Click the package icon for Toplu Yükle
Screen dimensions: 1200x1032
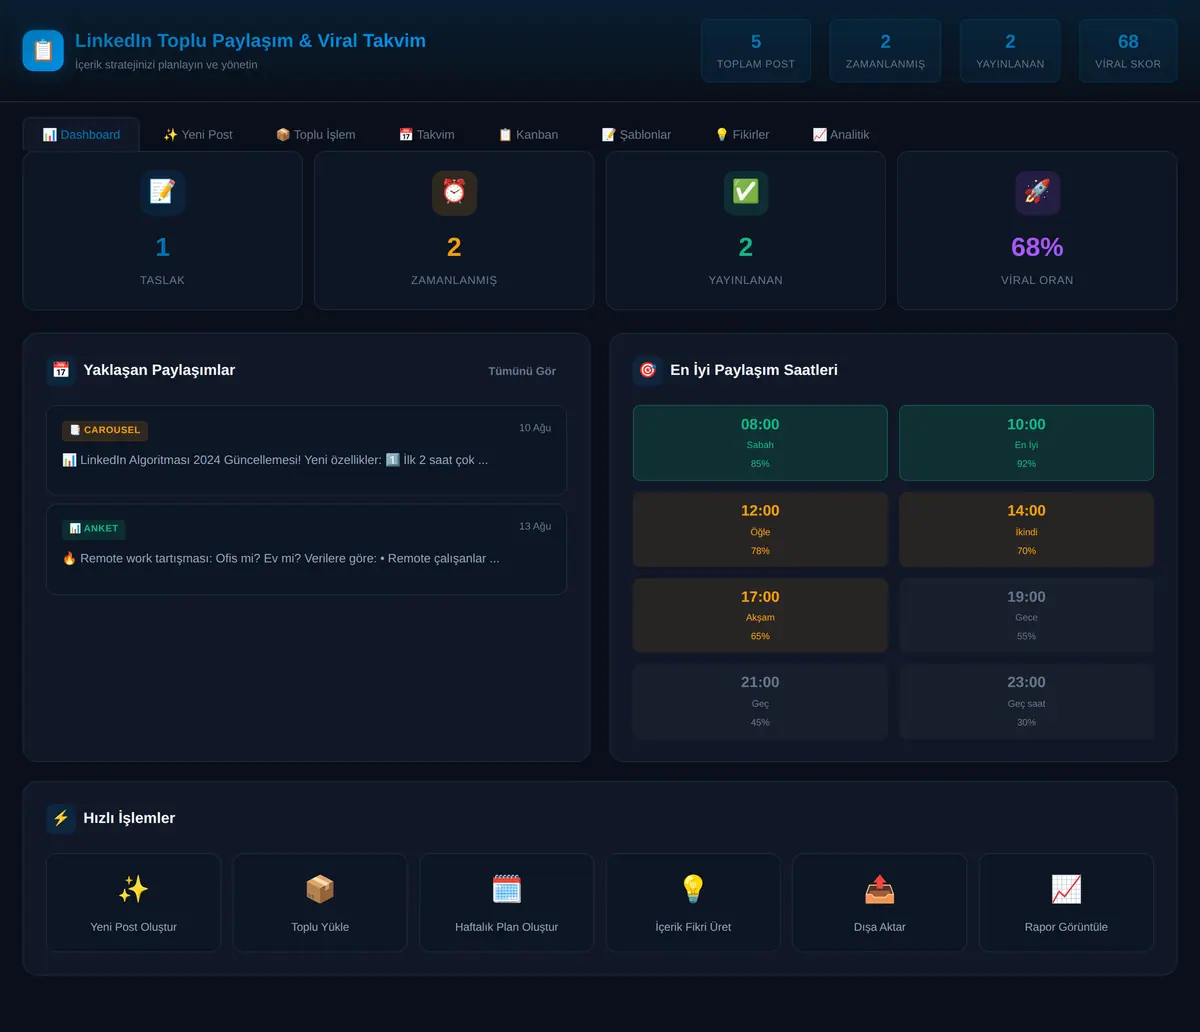320,889
